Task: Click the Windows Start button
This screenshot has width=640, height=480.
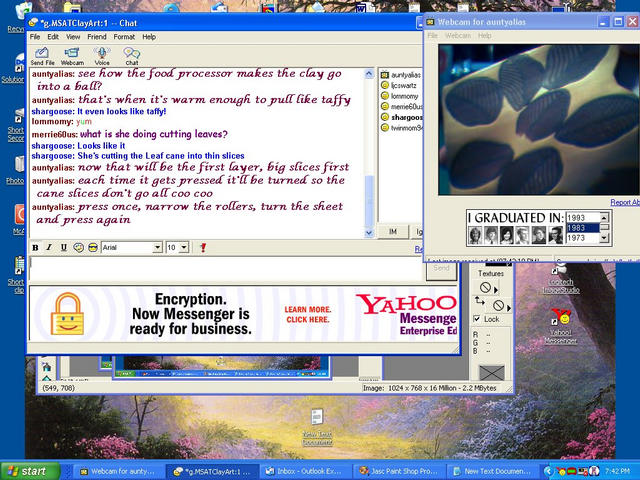Action: click(x=29, y=471)
